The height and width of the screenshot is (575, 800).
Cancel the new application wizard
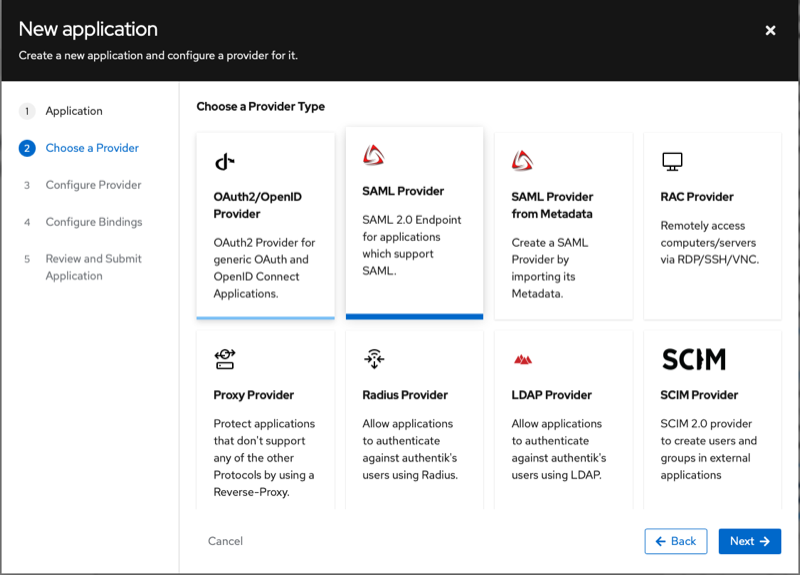coord(225,541)
